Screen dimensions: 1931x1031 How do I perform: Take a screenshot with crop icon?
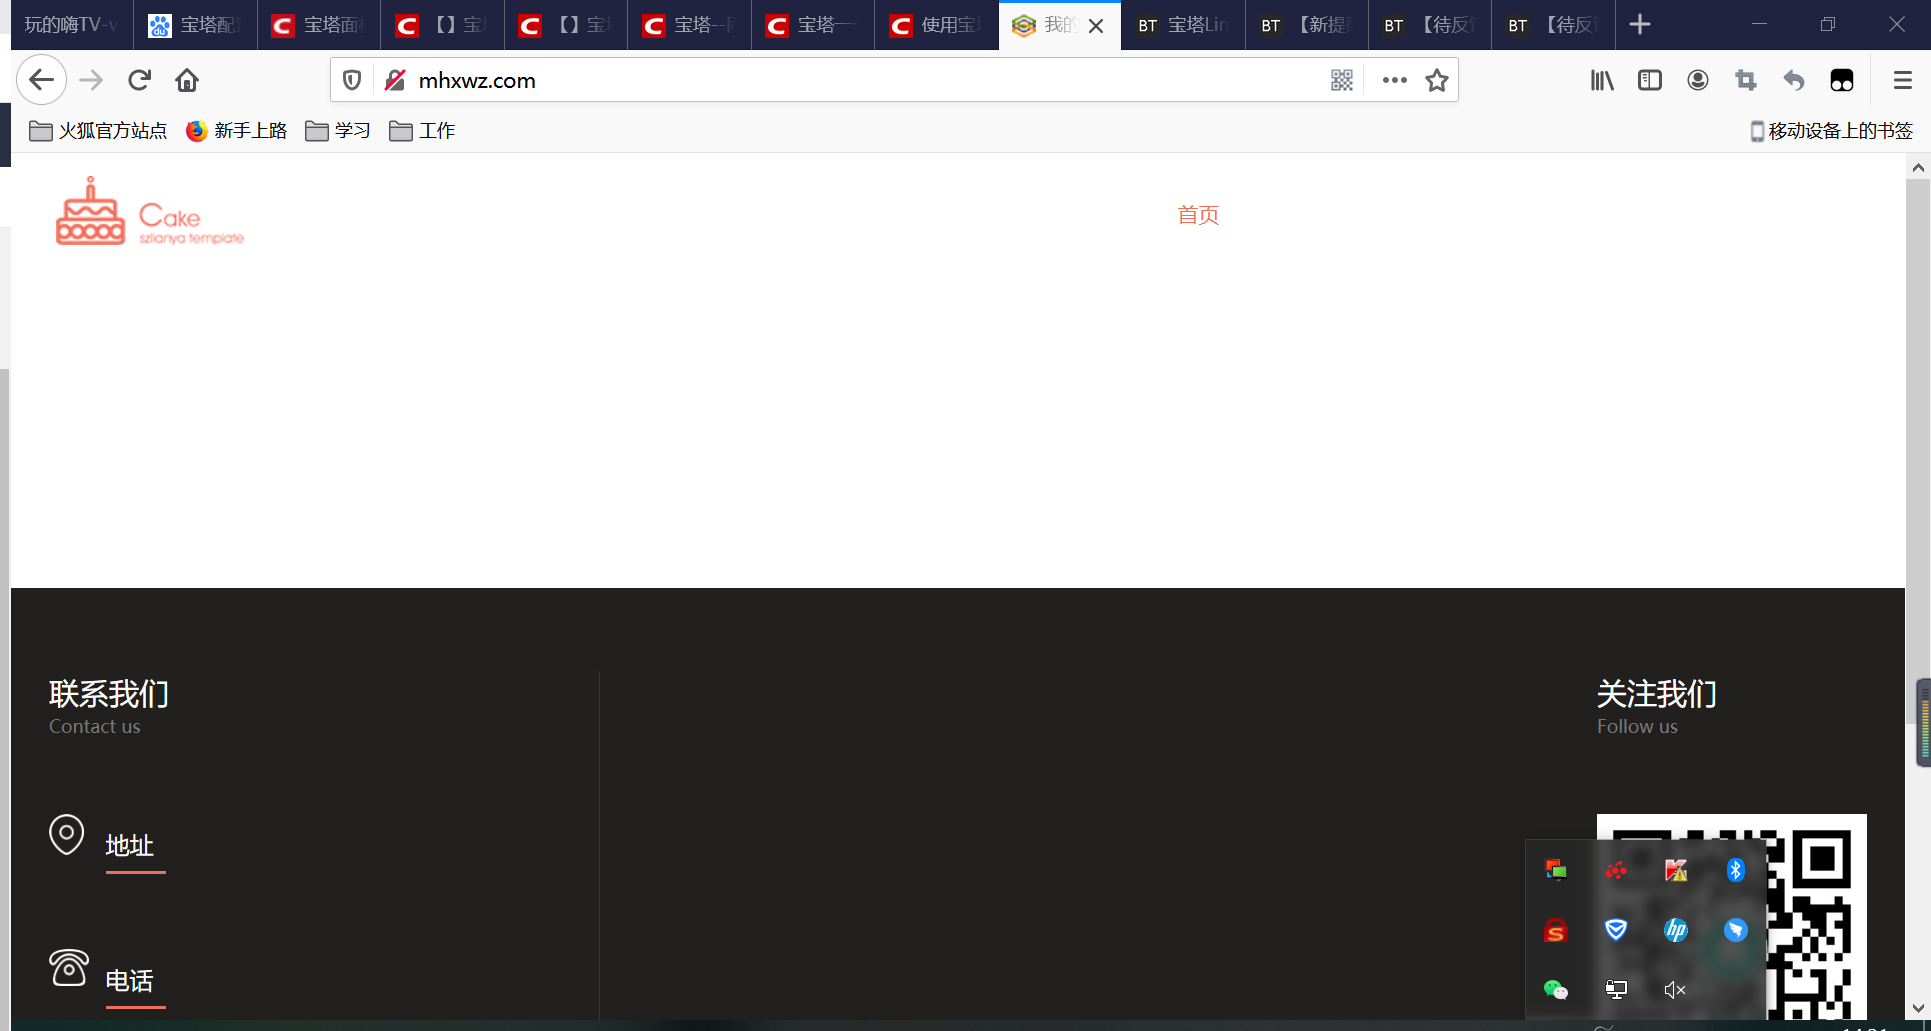(x=1746, y=80)
